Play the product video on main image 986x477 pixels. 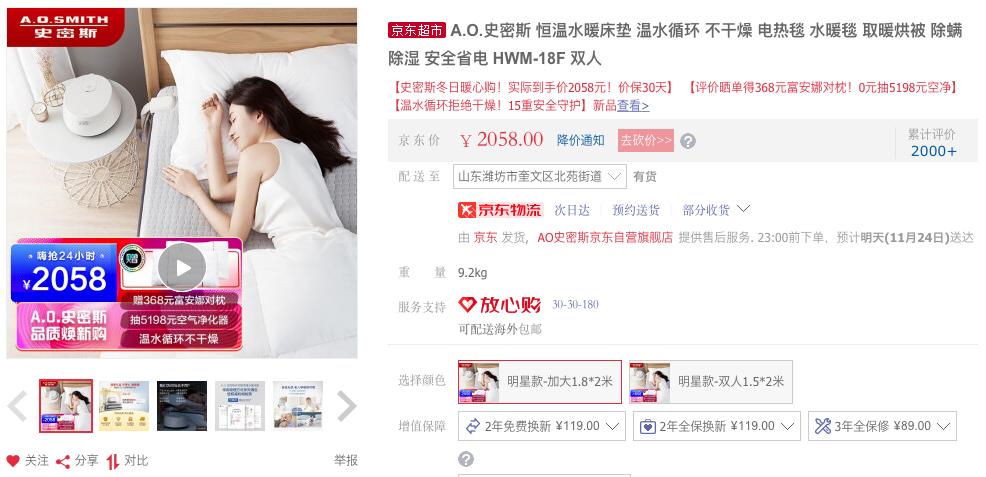pos(182,268)
